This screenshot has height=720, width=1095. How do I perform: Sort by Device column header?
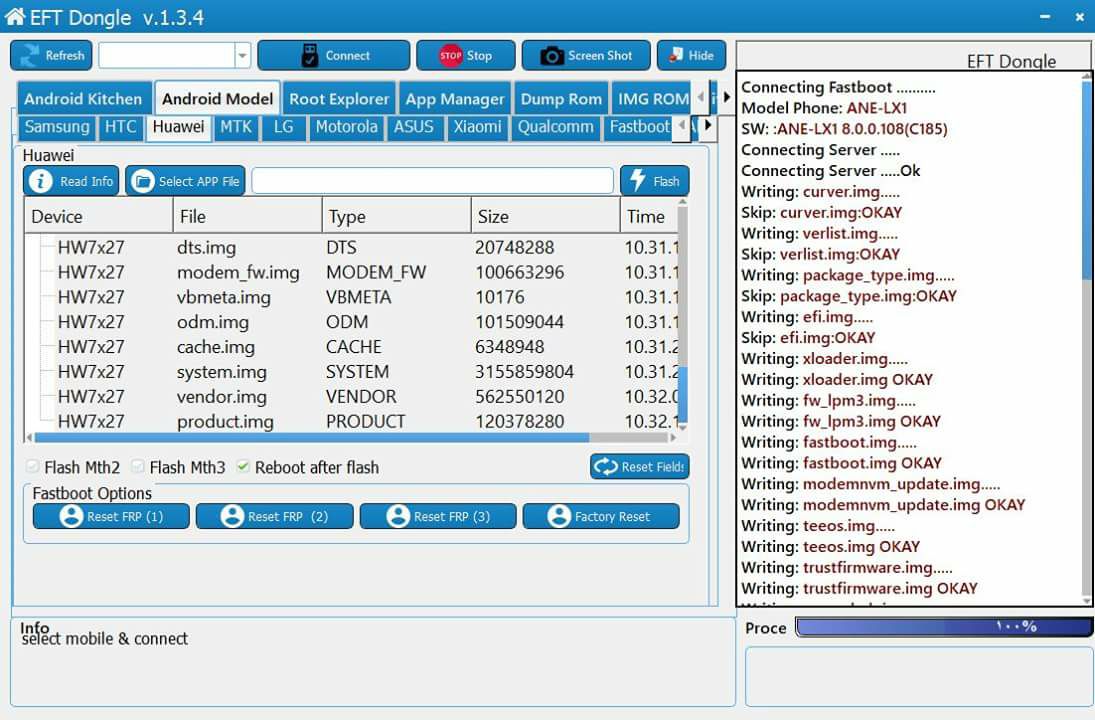(x=98, y=216)
